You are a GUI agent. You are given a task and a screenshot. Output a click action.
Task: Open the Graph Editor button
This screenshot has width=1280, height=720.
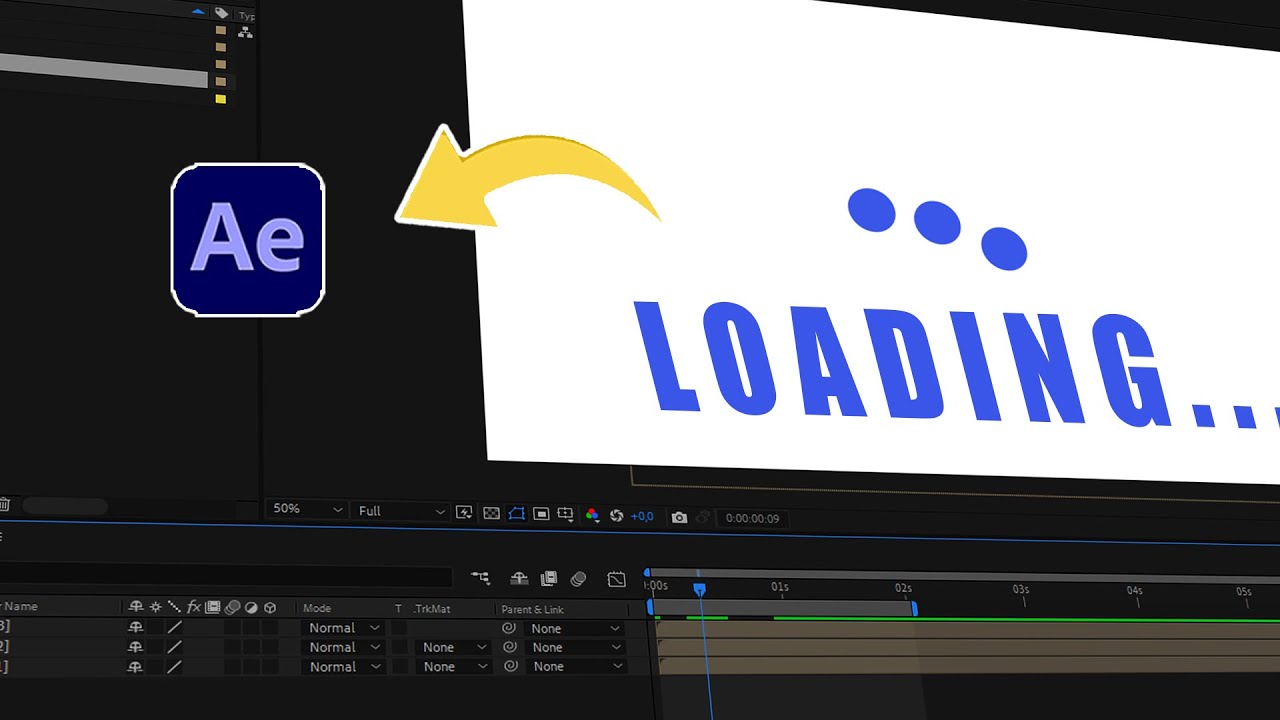(616, 579)
